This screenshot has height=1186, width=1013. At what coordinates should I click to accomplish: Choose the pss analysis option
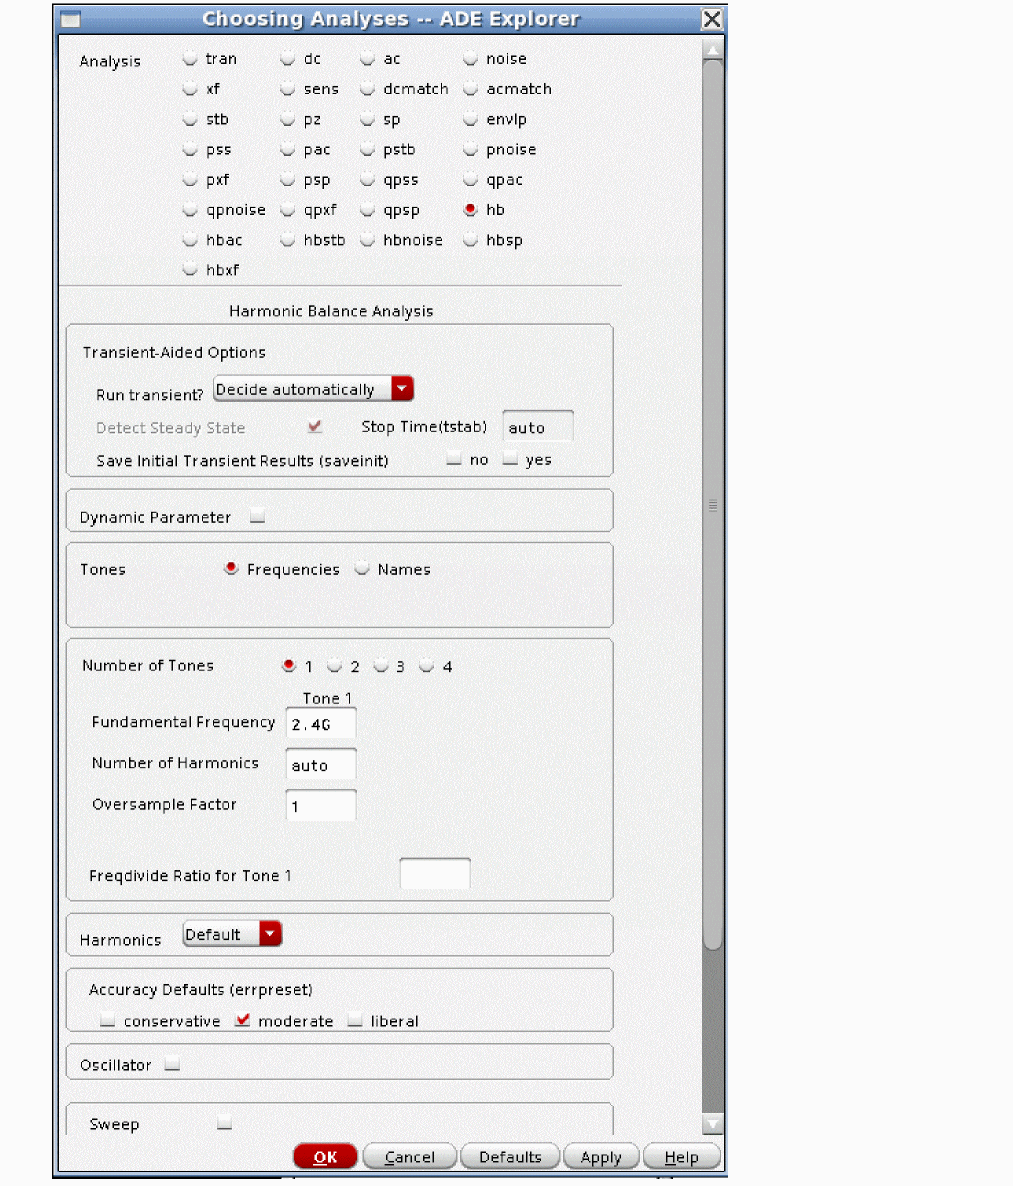click(x=190, y=150)
